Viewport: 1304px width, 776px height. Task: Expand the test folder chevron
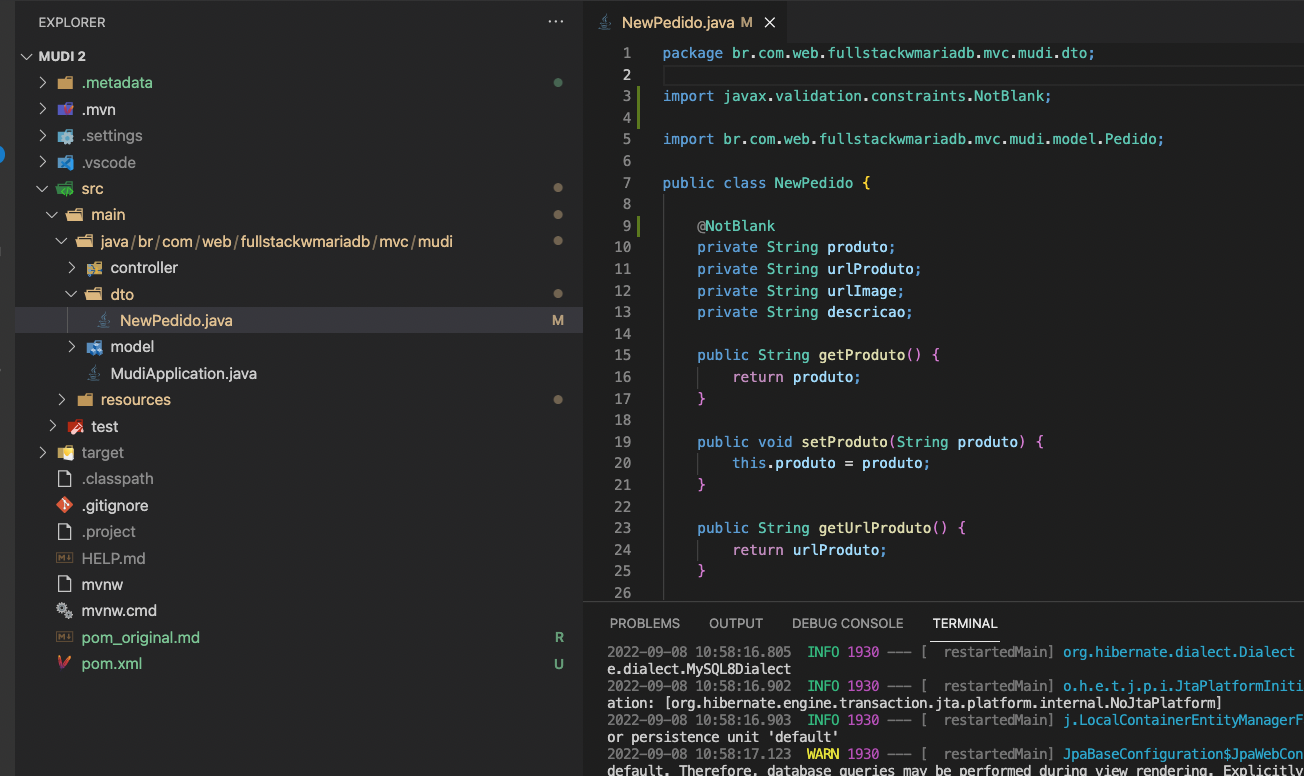(x=52, y=426)
